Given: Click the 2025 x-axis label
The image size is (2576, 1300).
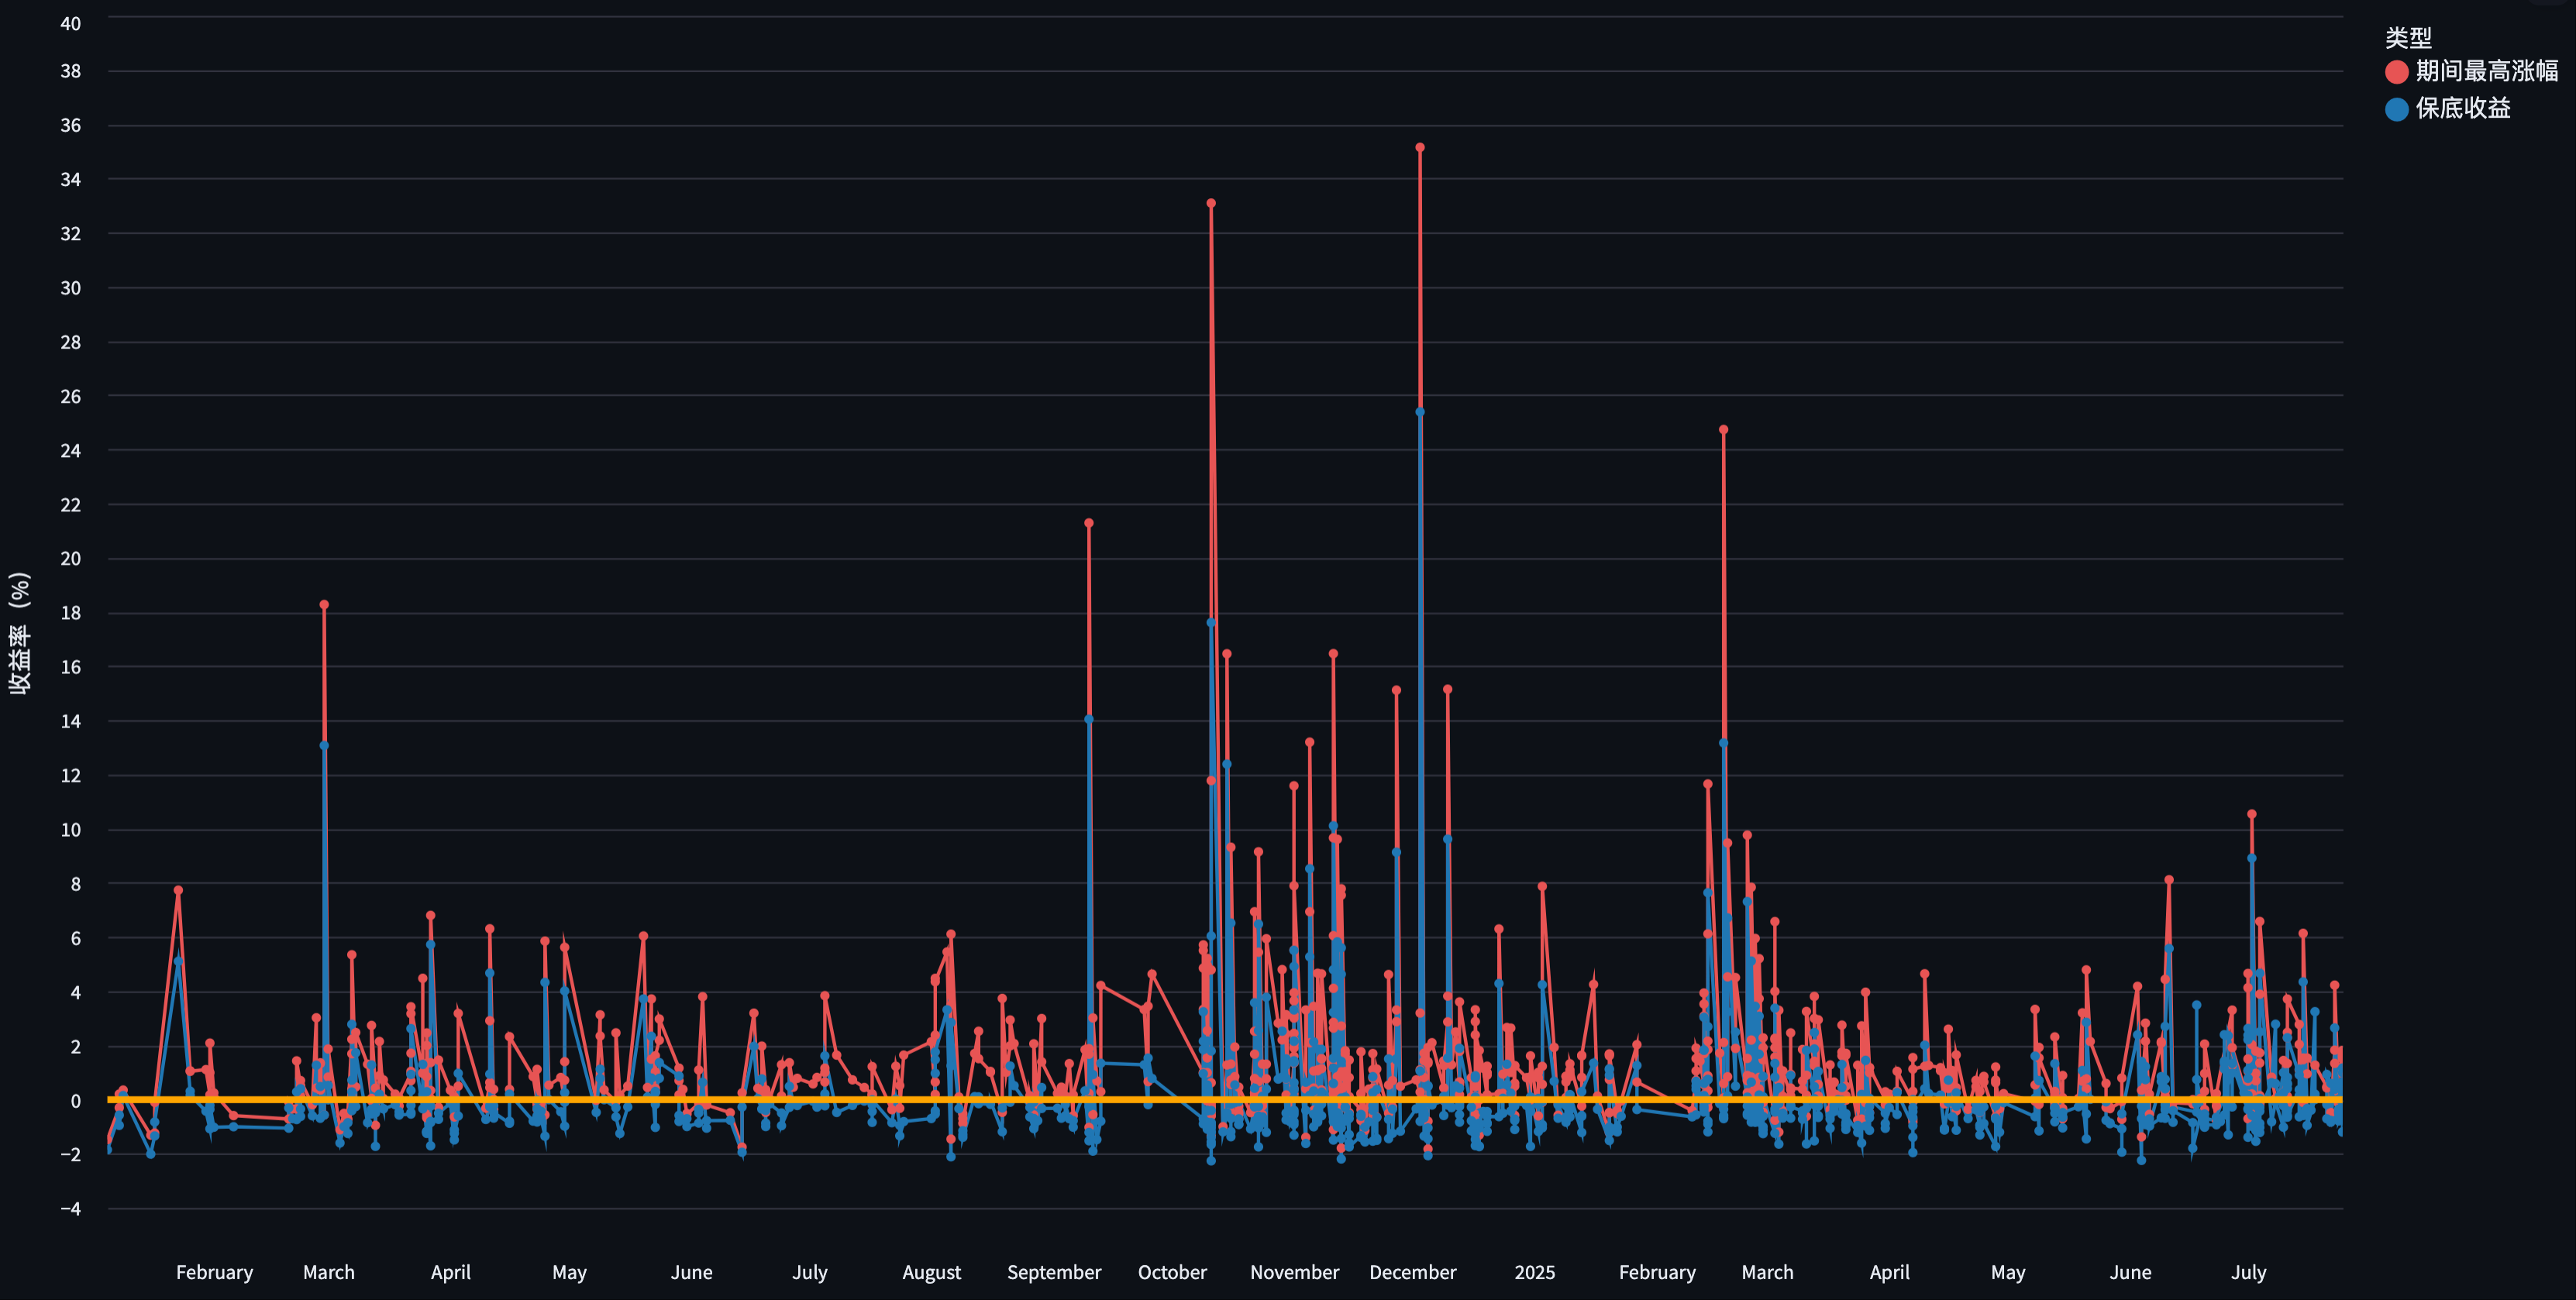Looking at the screenshot, I should 1534,1272.
